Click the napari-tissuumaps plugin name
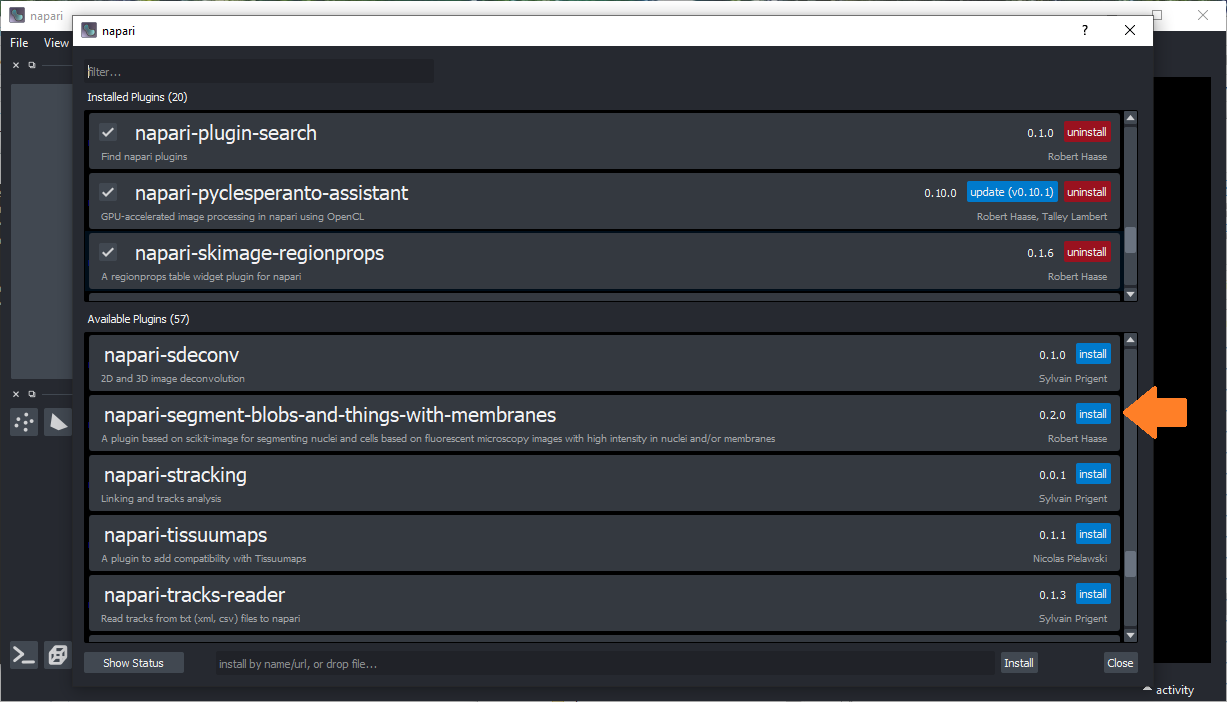Image resolution: width=1227 pixels, height=702 pixels. [186, 535]
